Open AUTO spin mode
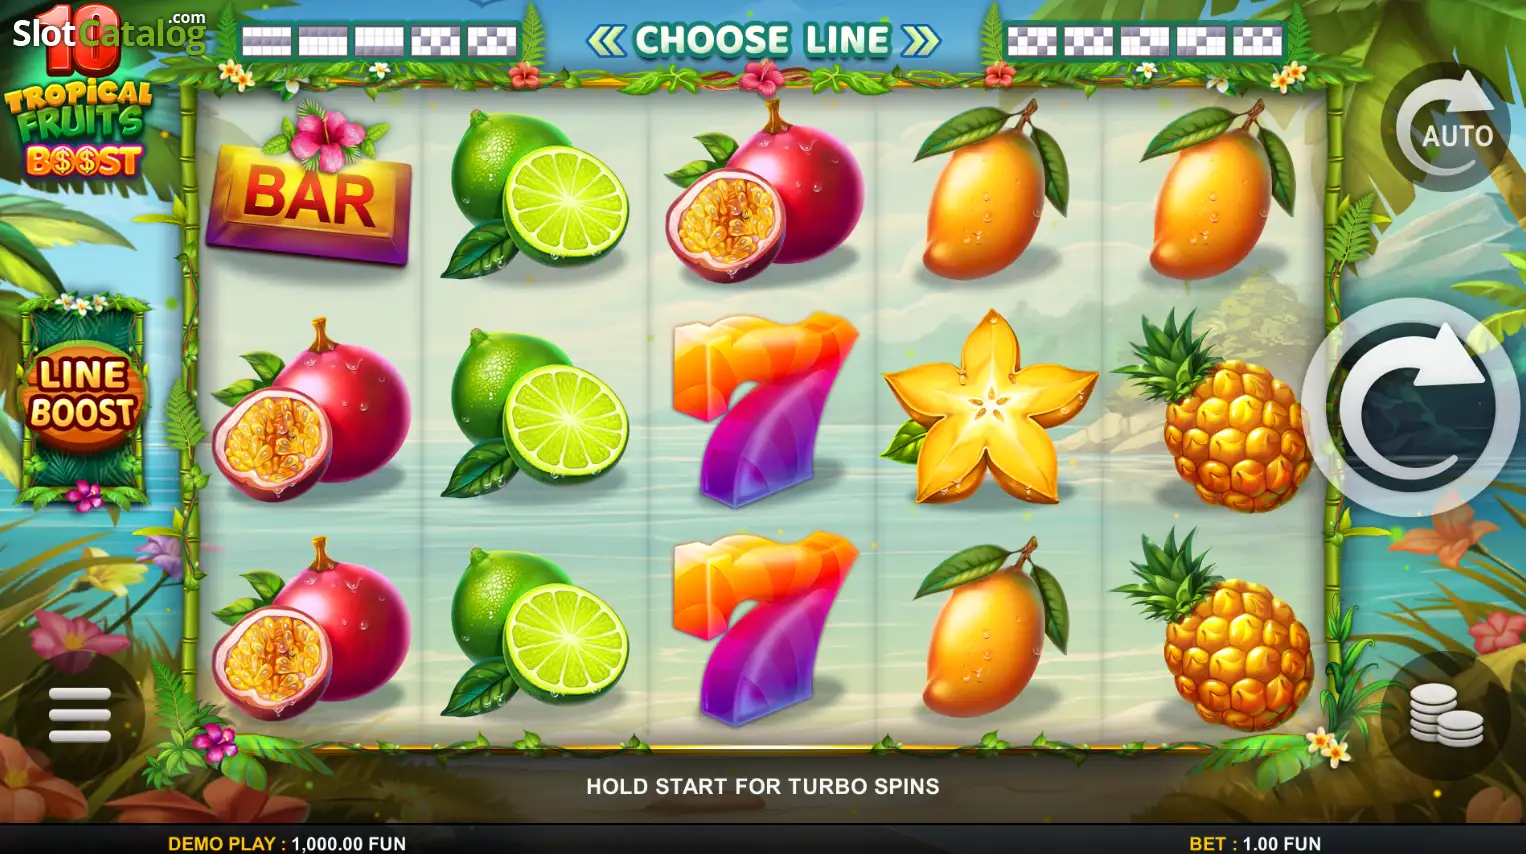Image resolution: width=1526 pixels, height=854 pixels. [1446, 127]
